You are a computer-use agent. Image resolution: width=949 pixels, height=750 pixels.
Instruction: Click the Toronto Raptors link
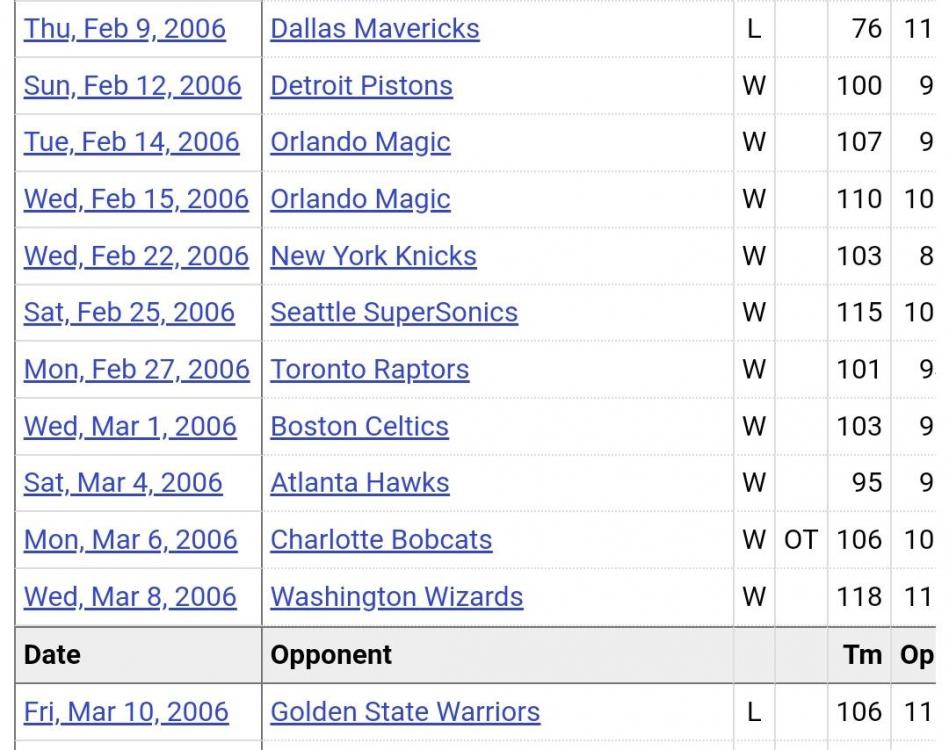pos(369,369)
